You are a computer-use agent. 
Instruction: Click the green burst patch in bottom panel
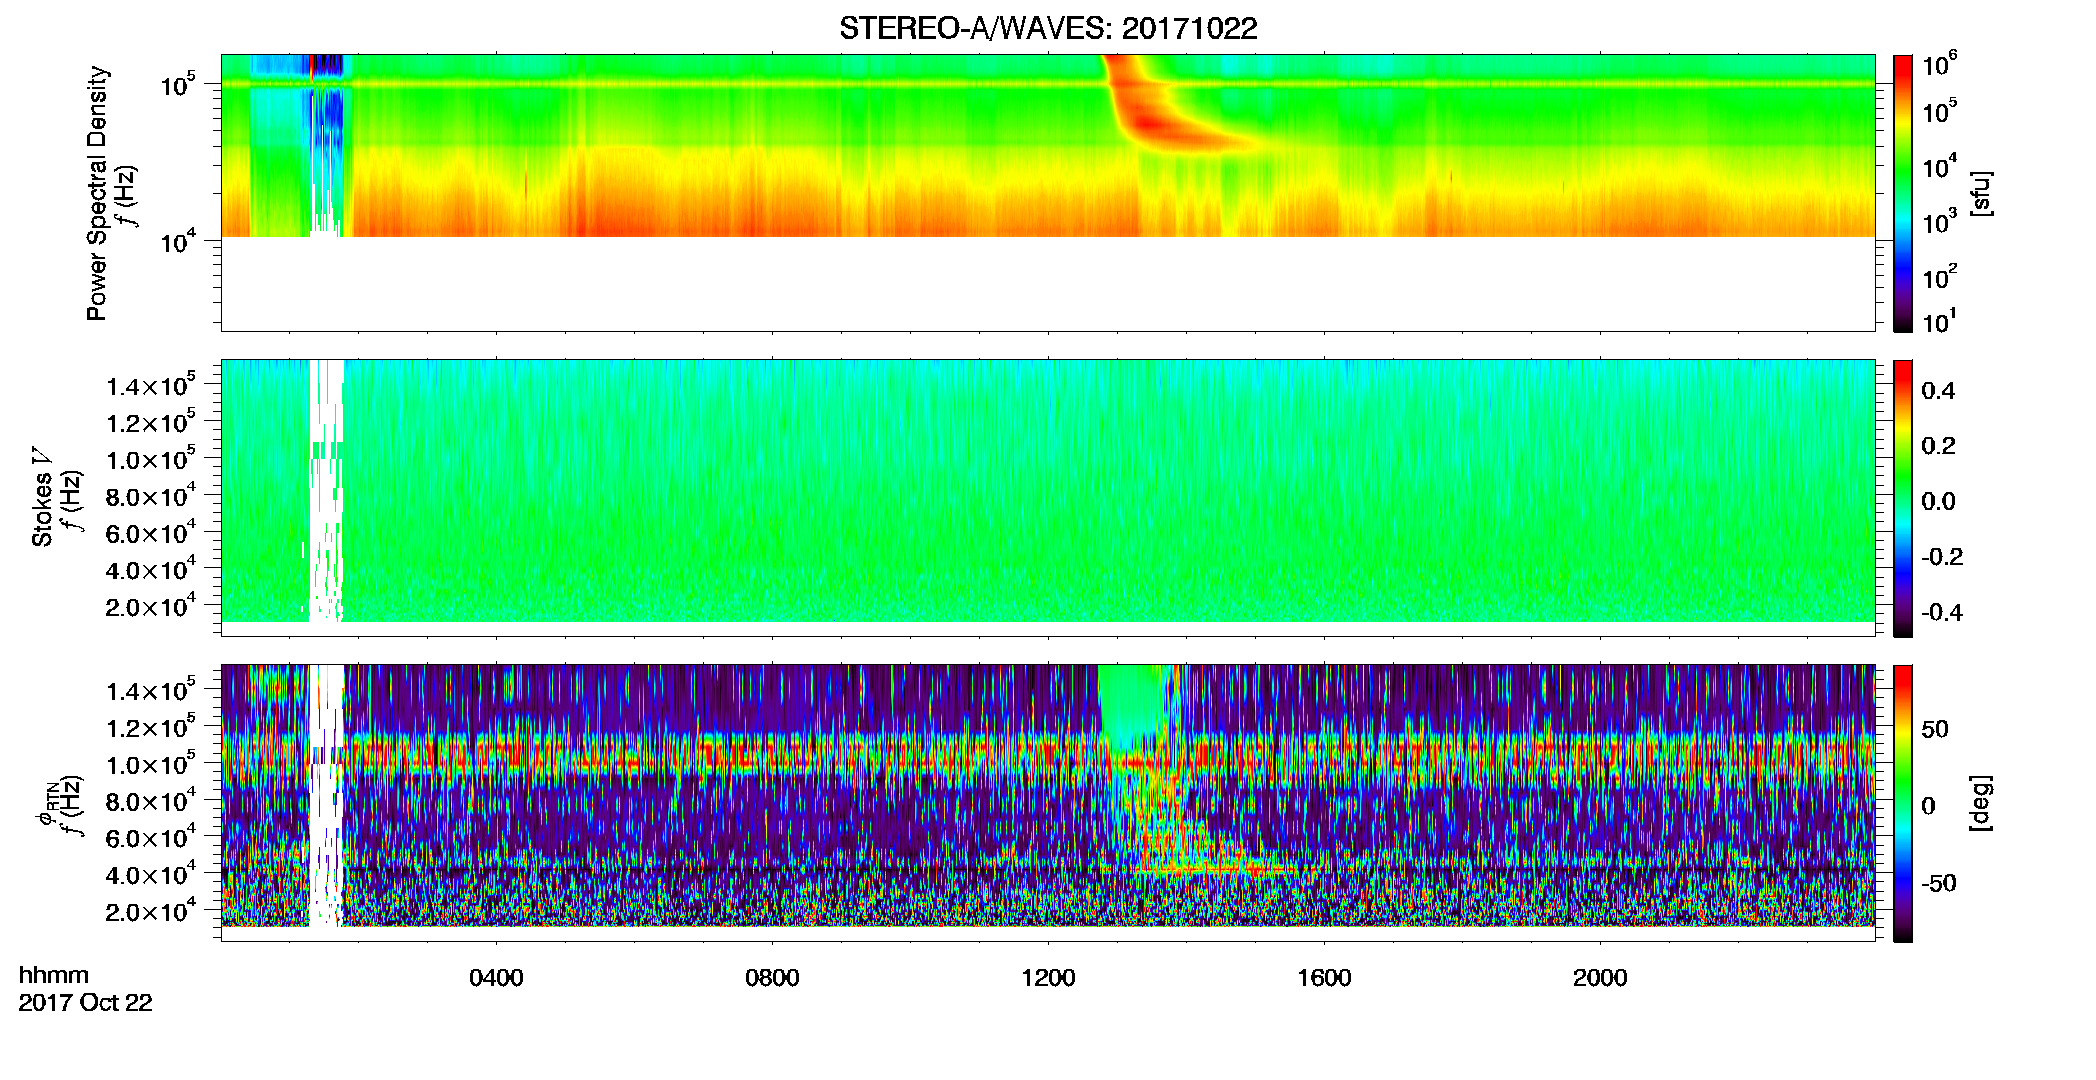click(1133, 702)
